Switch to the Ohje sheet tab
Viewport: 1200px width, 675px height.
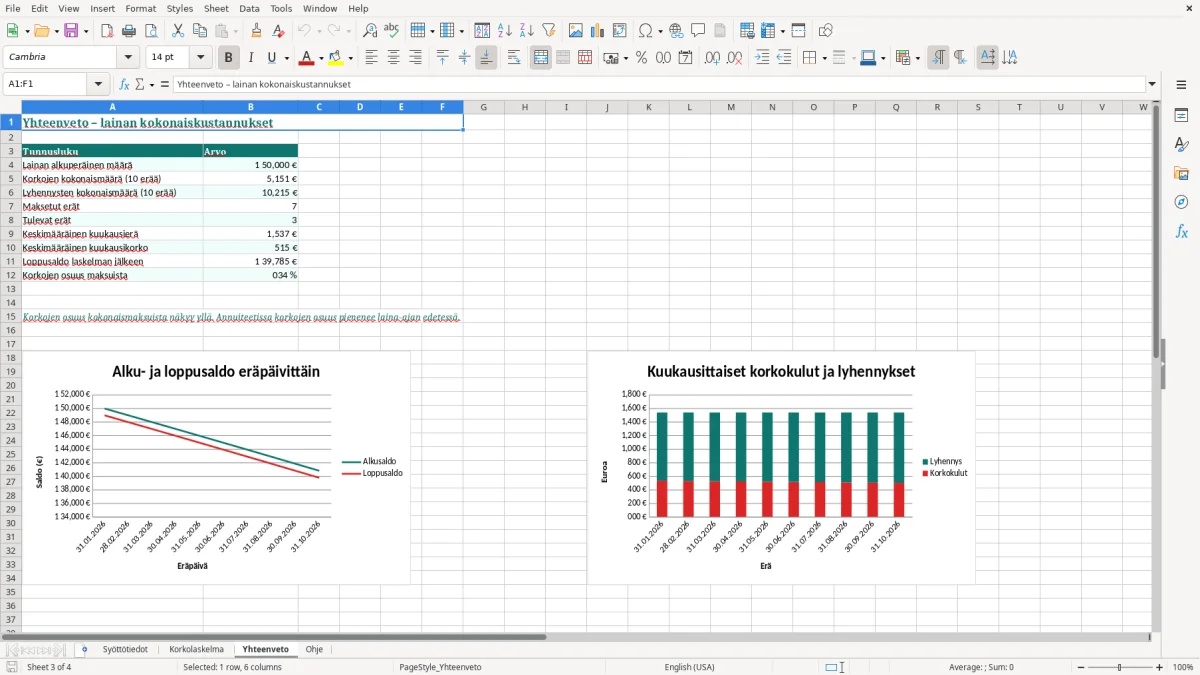(x=314, y=650)
